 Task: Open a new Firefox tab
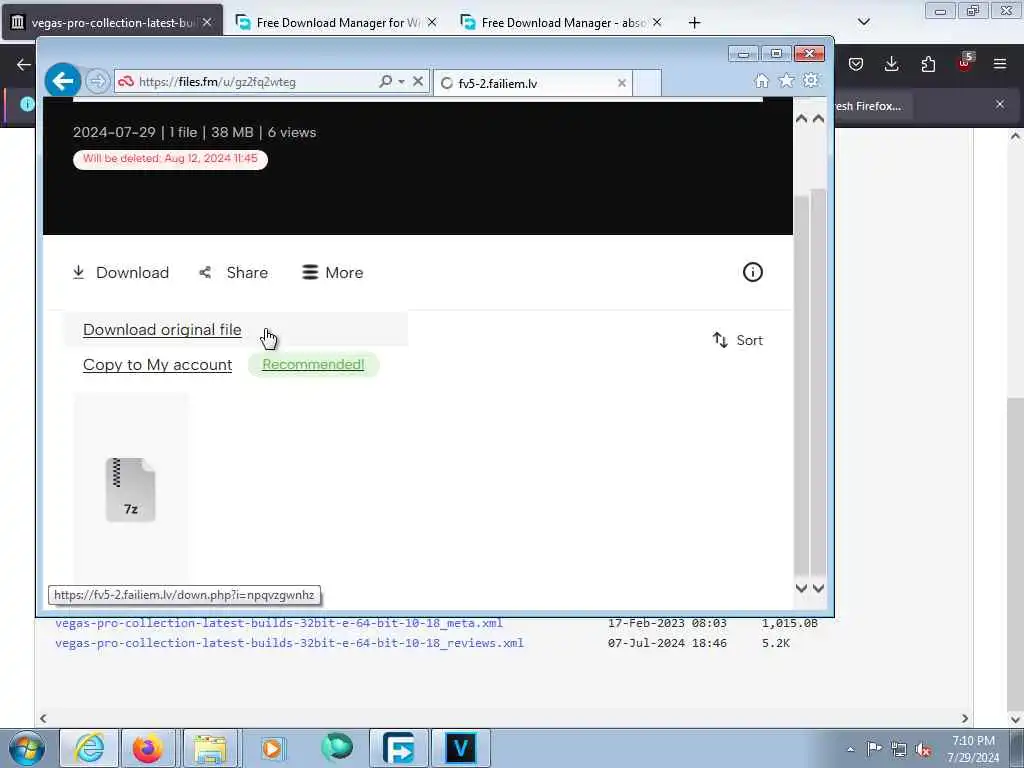(694, 23)
